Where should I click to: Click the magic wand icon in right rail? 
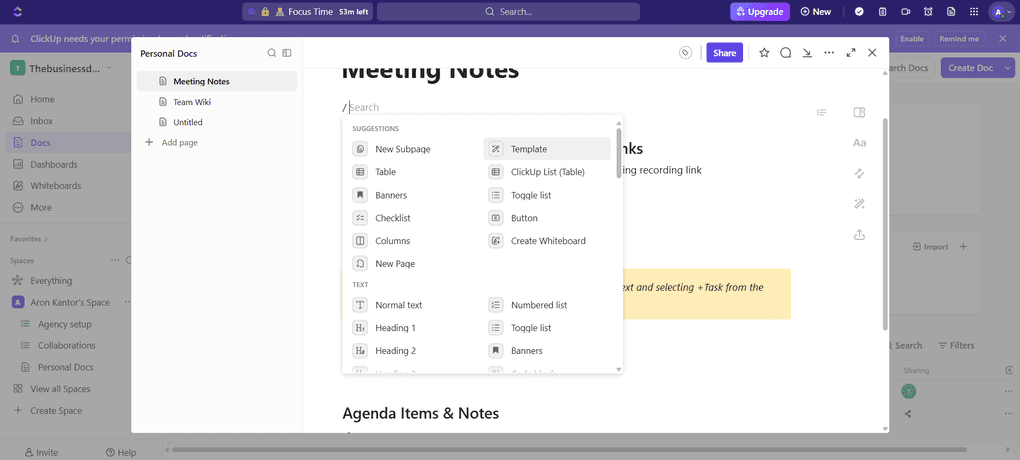click(x=859, y=204)
